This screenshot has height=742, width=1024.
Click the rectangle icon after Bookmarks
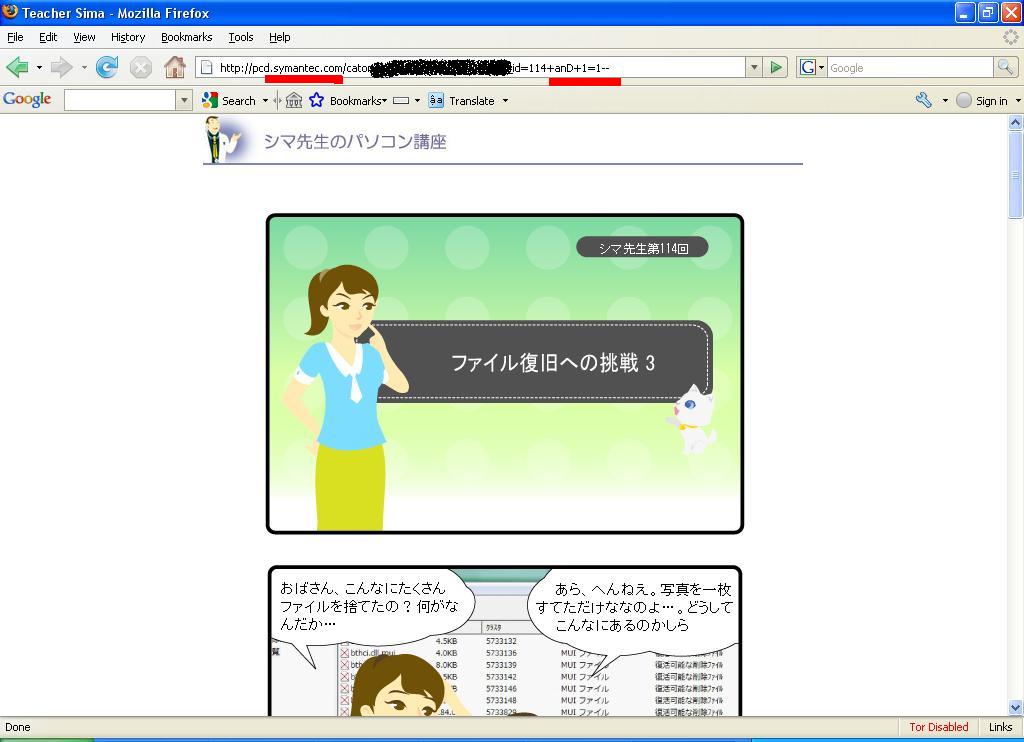click(401, 101)
